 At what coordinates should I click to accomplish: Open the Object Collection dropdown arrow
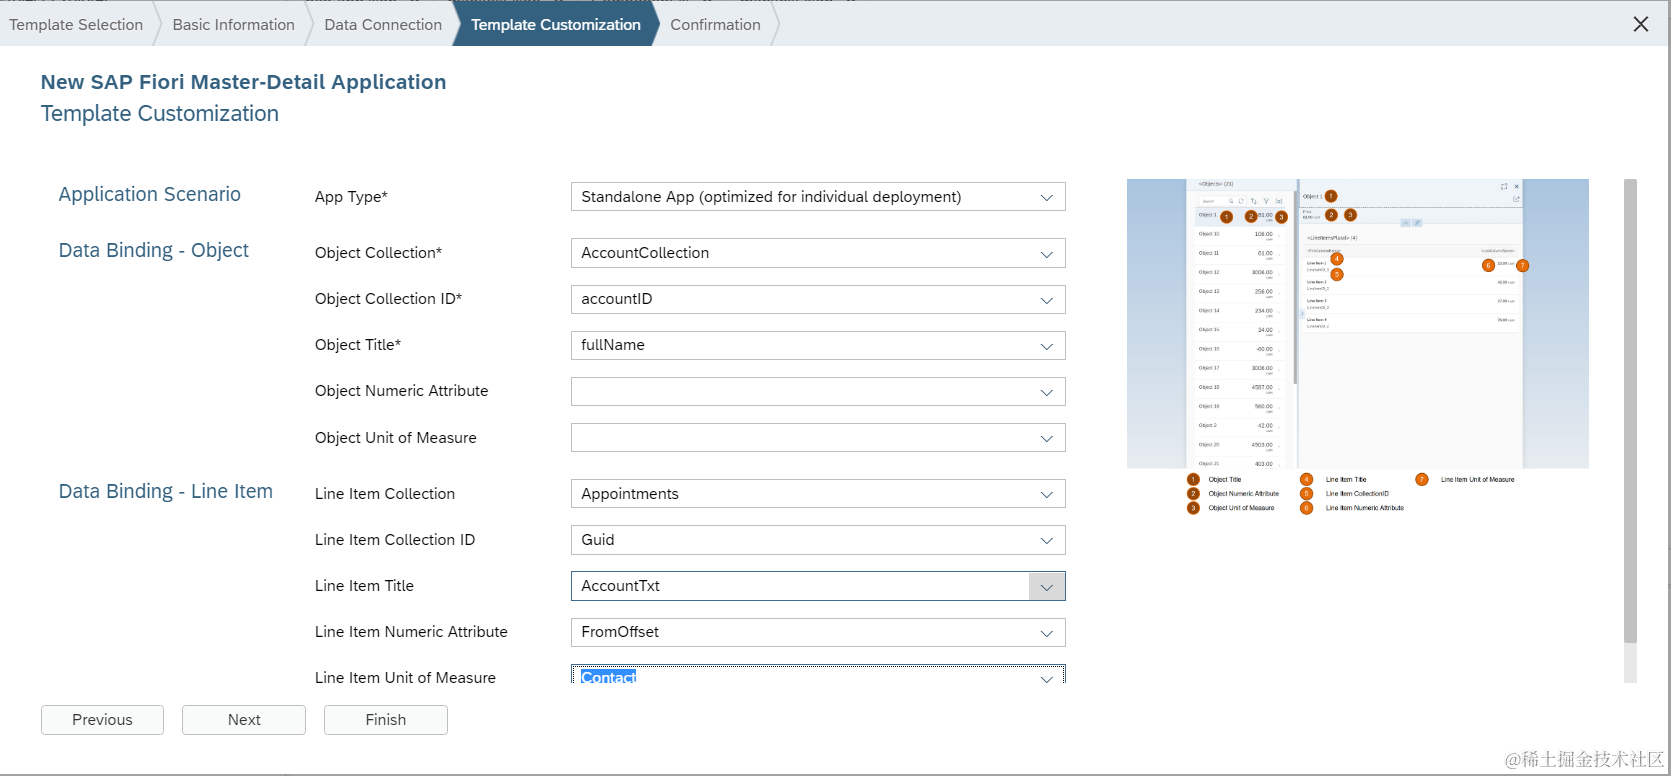point(1046,254)
